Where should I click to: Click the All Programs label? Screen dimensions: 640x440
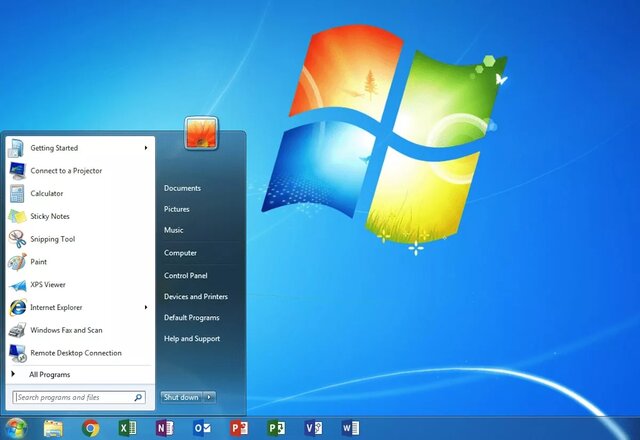point(49,375)
